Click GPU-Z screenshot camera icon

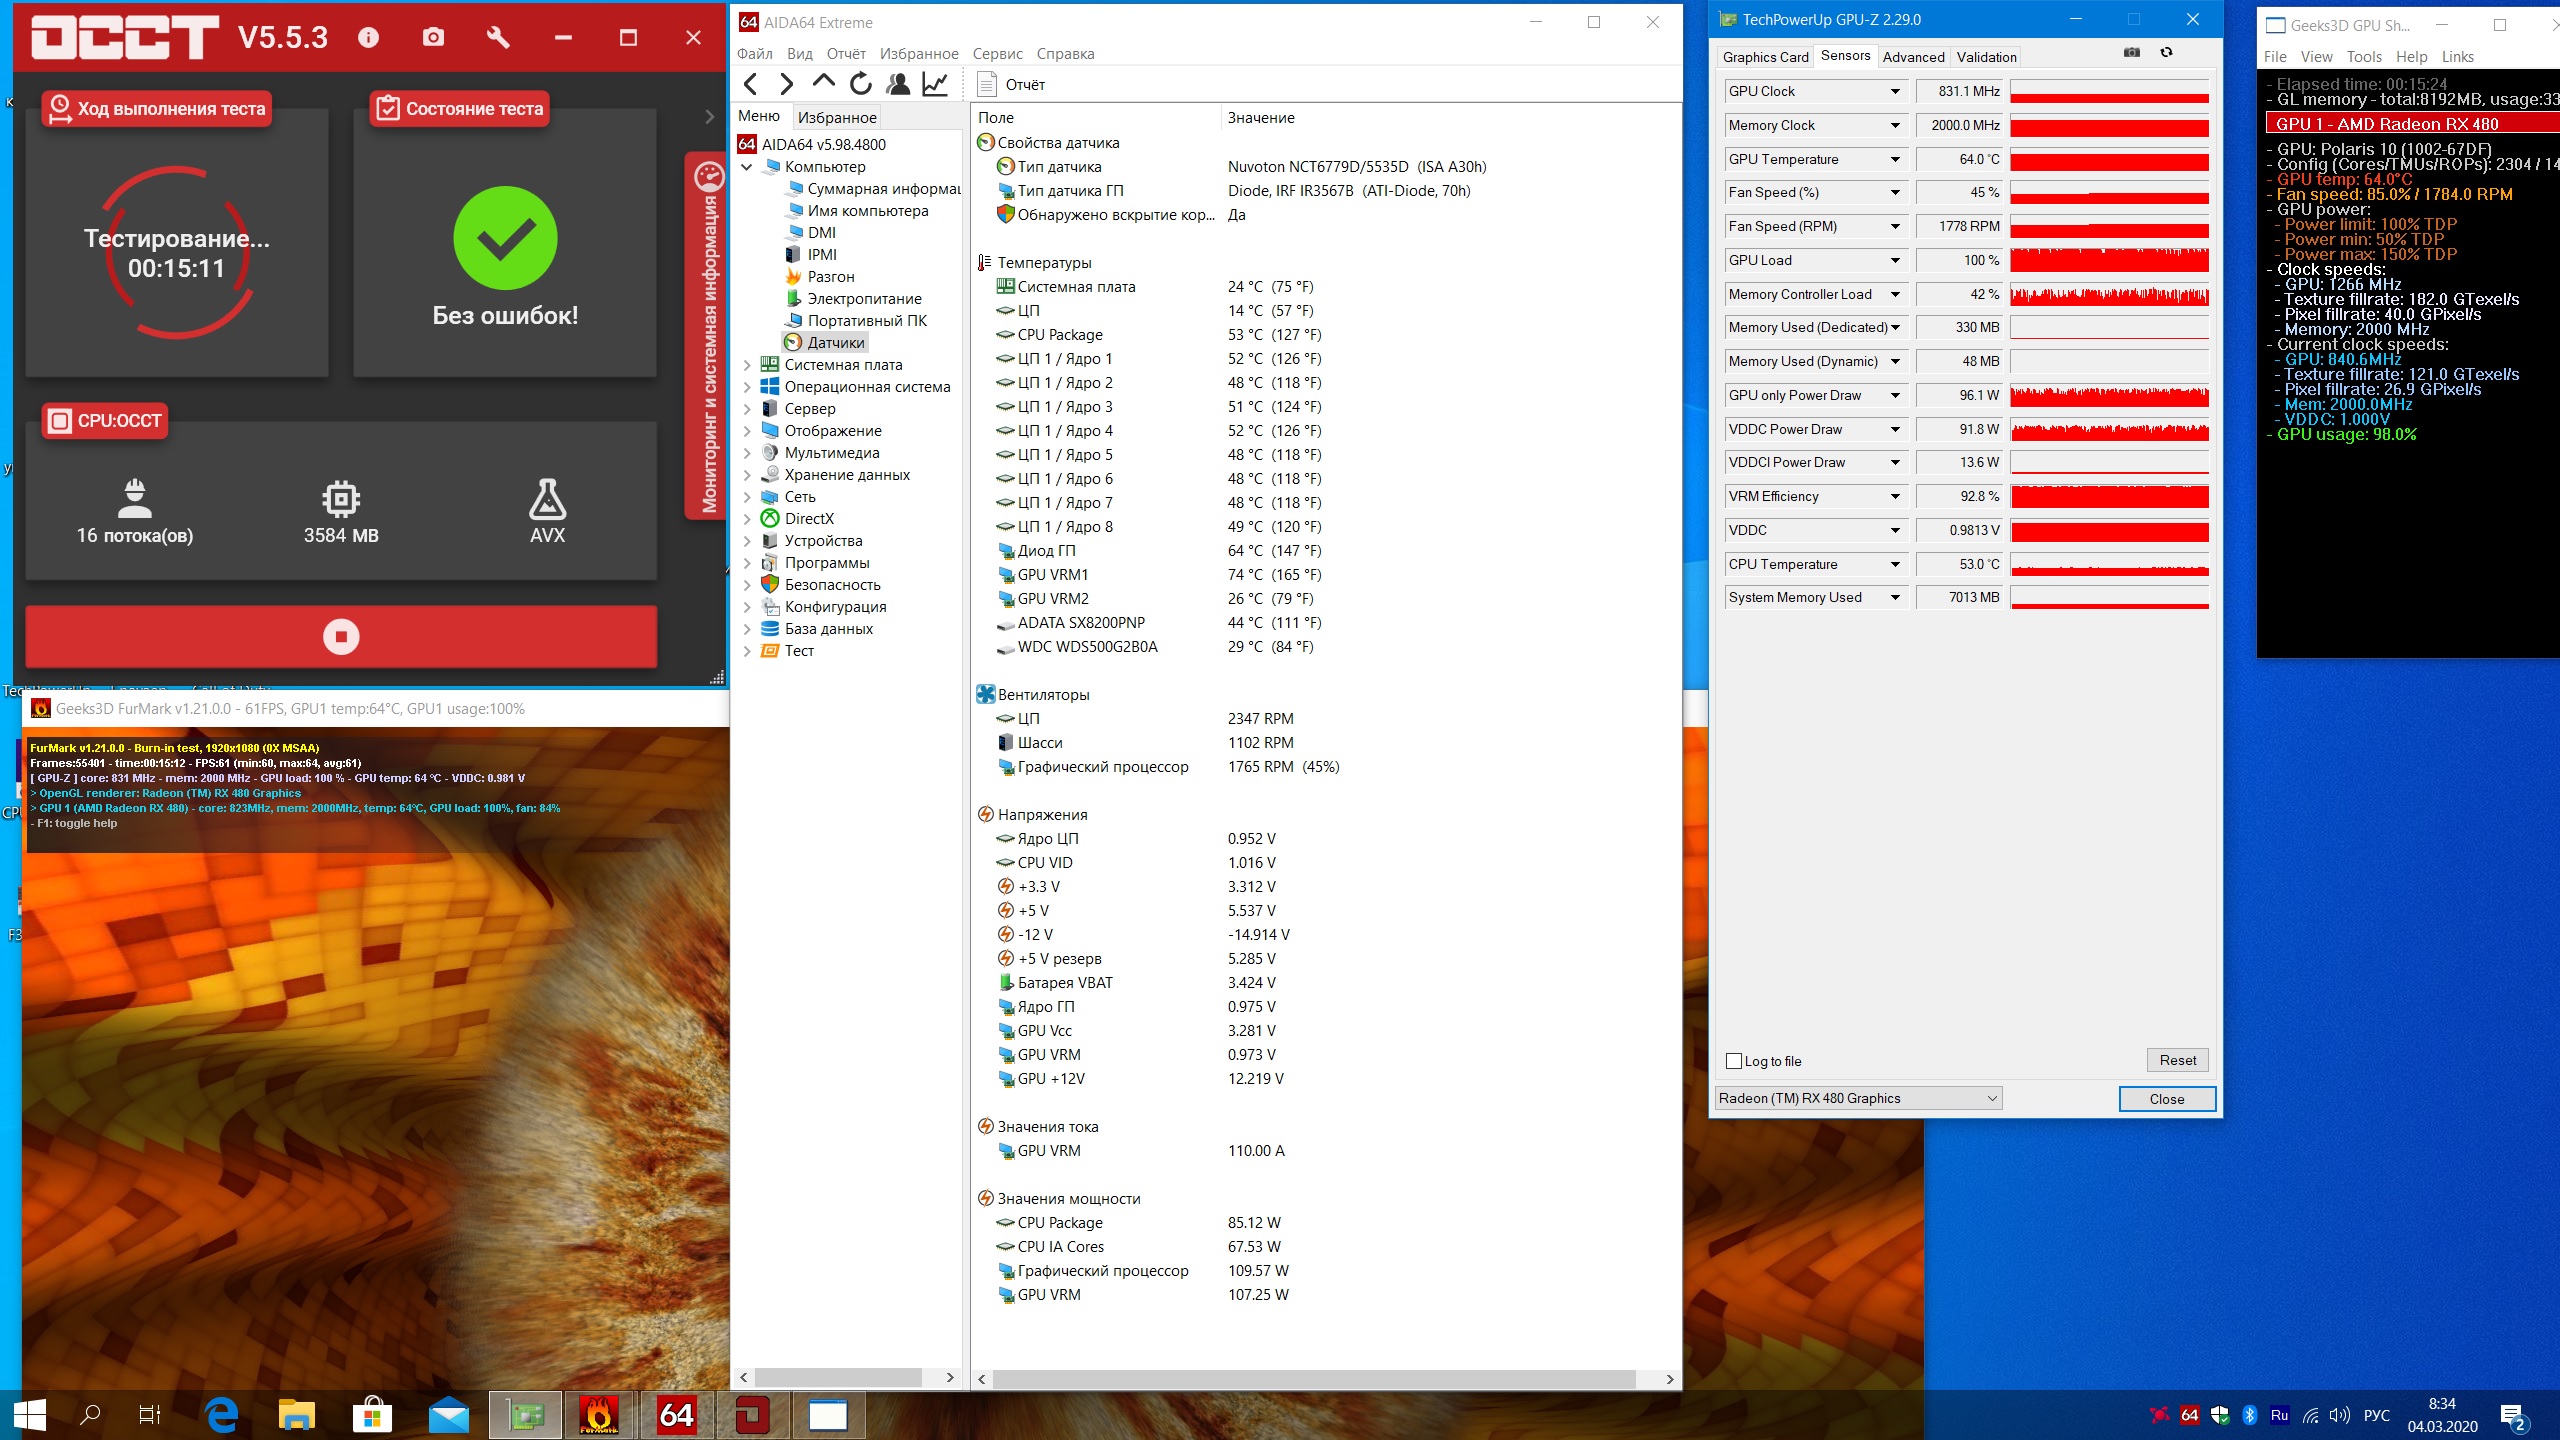pyautogui.click(x=2132, y=53)
